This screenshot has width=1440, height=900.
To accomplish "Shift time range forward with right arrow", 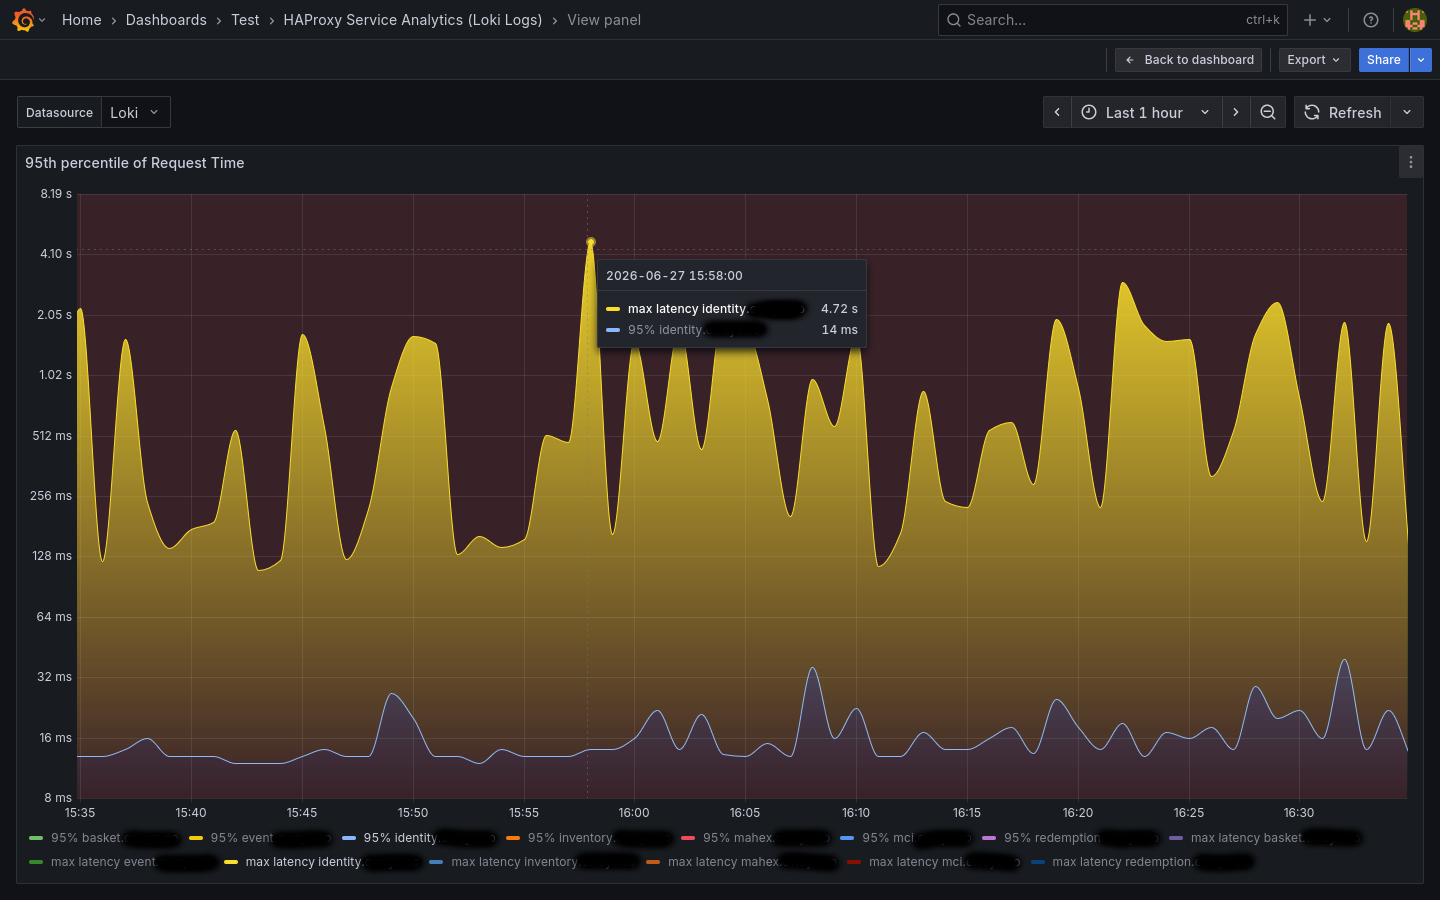I will [x=1236, y=112].
